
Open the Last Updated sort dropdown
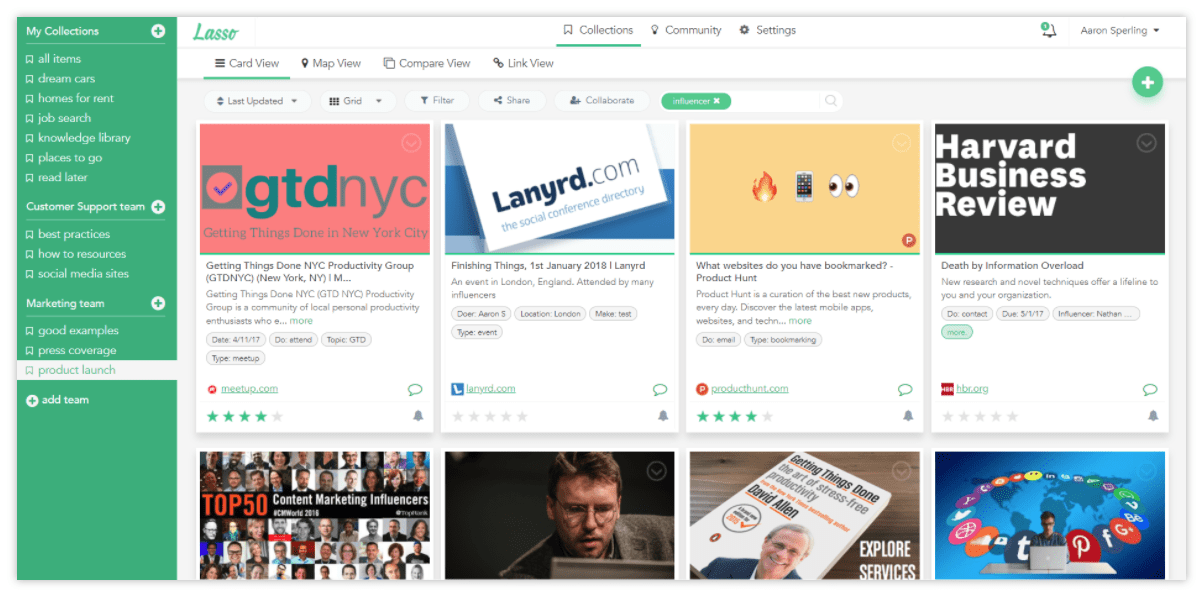(257, 100)
